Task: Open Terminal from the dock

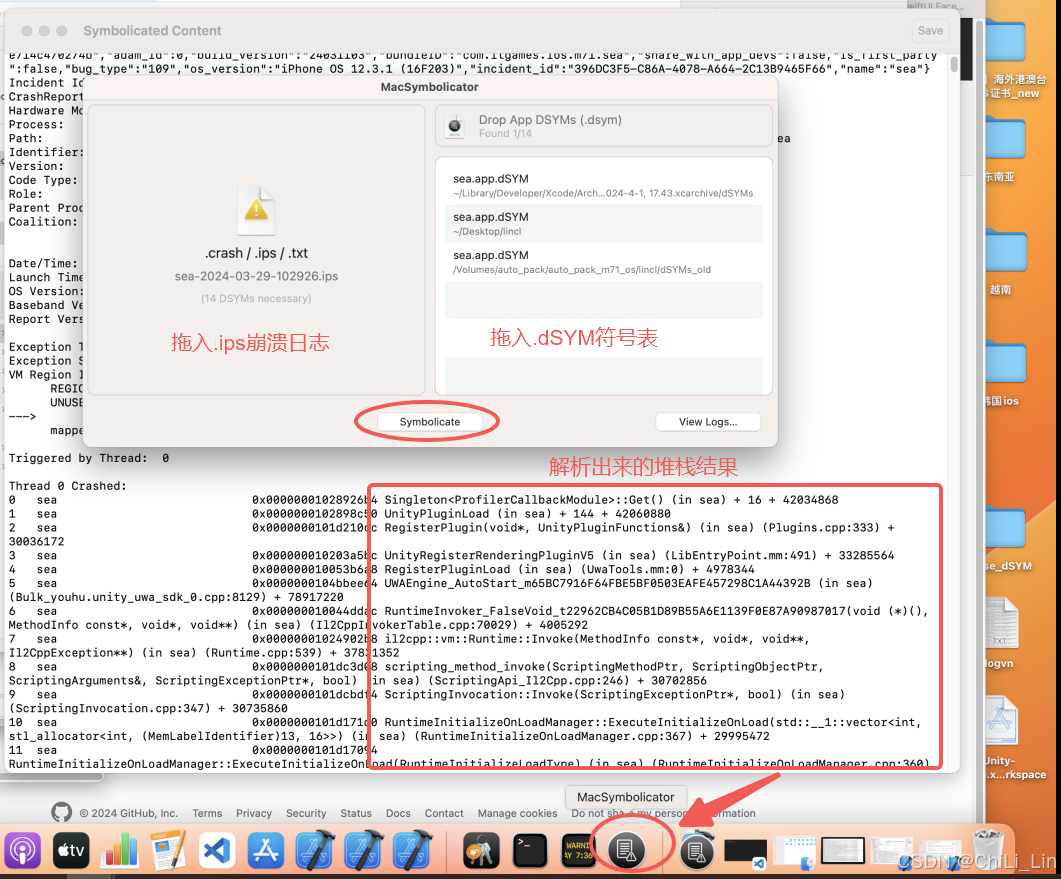Action: [x=530, y=850]
